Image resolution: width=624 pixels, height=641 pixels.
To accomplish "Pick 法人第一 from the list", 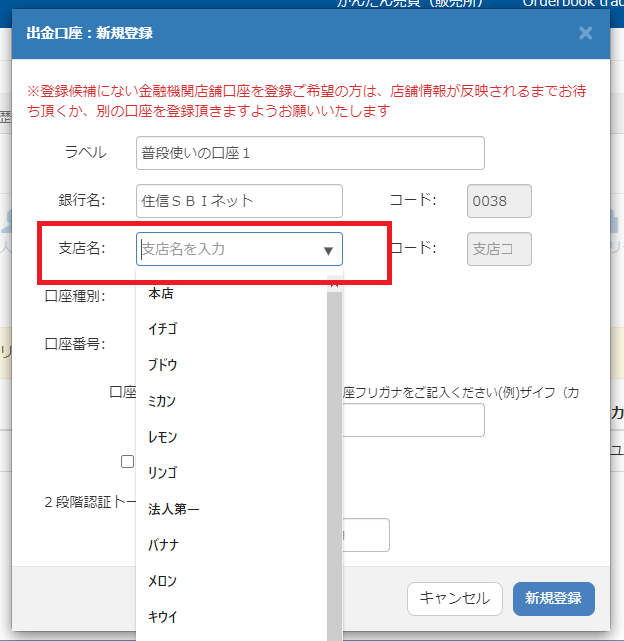I will (231, 509).
